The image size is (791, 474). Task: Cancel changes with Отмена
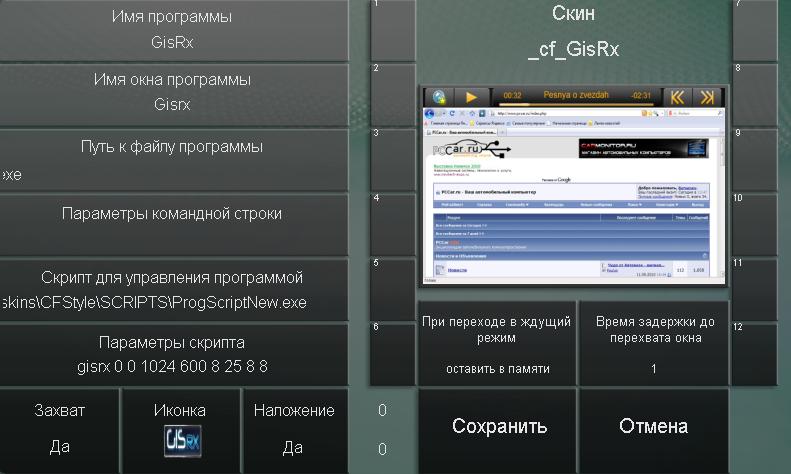coord(654,430)
